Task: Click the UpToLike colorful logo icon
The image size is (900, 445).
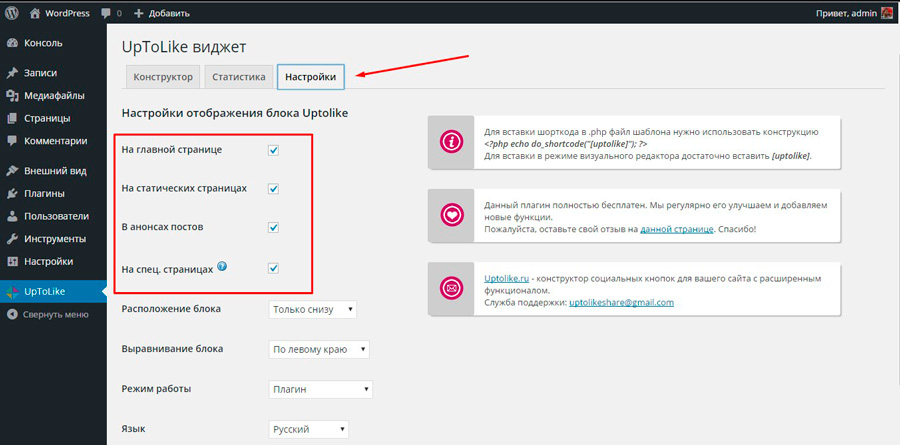Action: pos(13,292)
